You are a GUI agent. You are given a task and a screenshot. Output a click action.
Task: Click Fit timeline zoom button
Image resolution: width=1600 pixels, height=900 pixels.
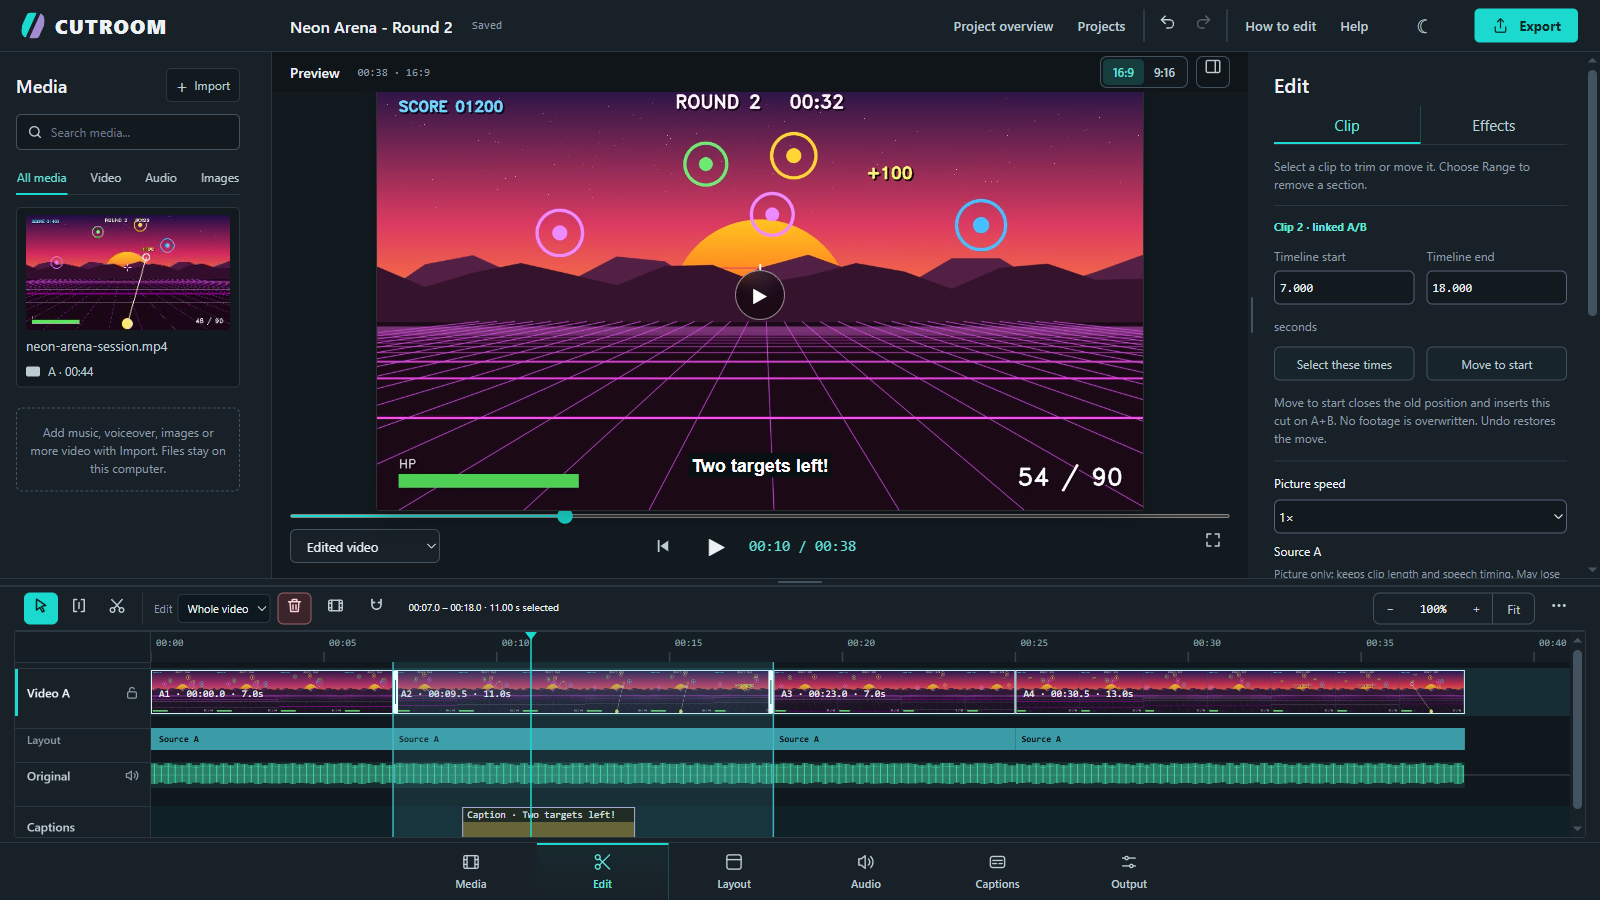click(x=1514, y=609)
